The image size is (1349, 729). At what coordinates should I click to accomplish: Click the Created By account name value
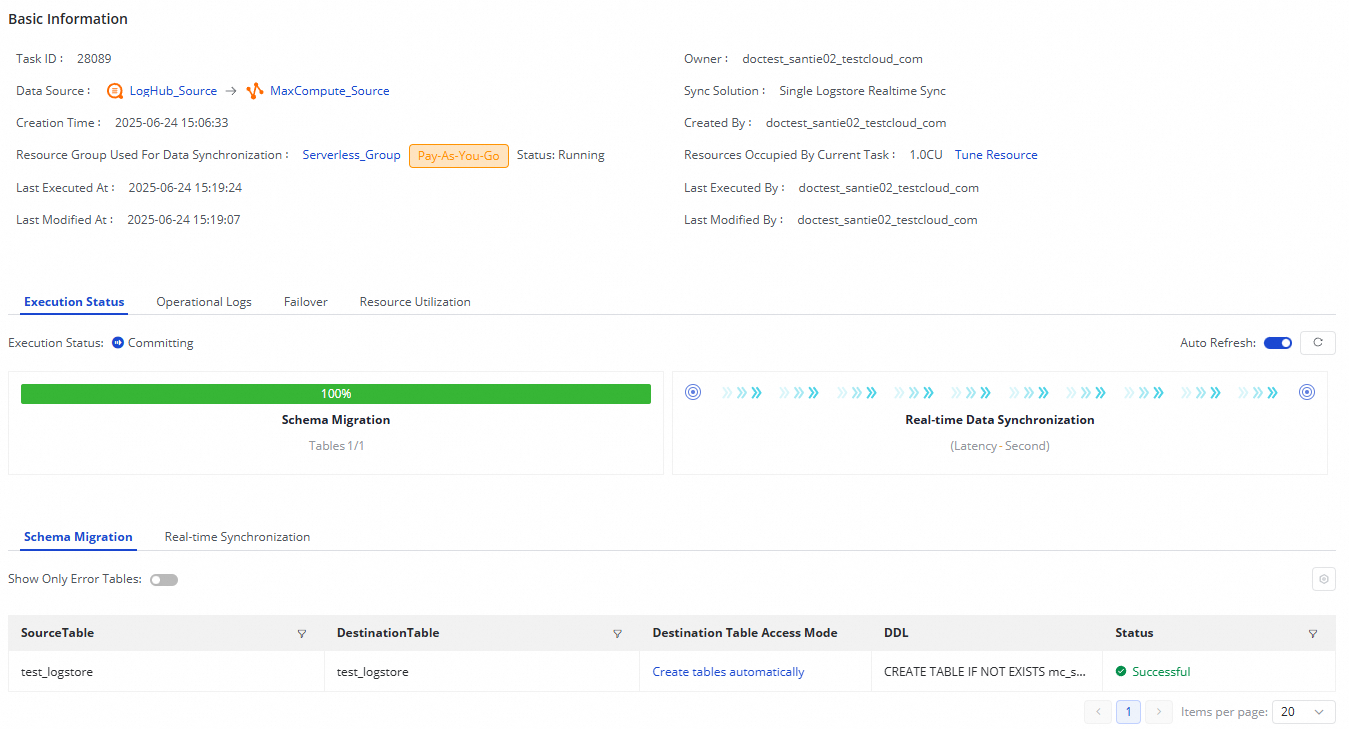856,123
